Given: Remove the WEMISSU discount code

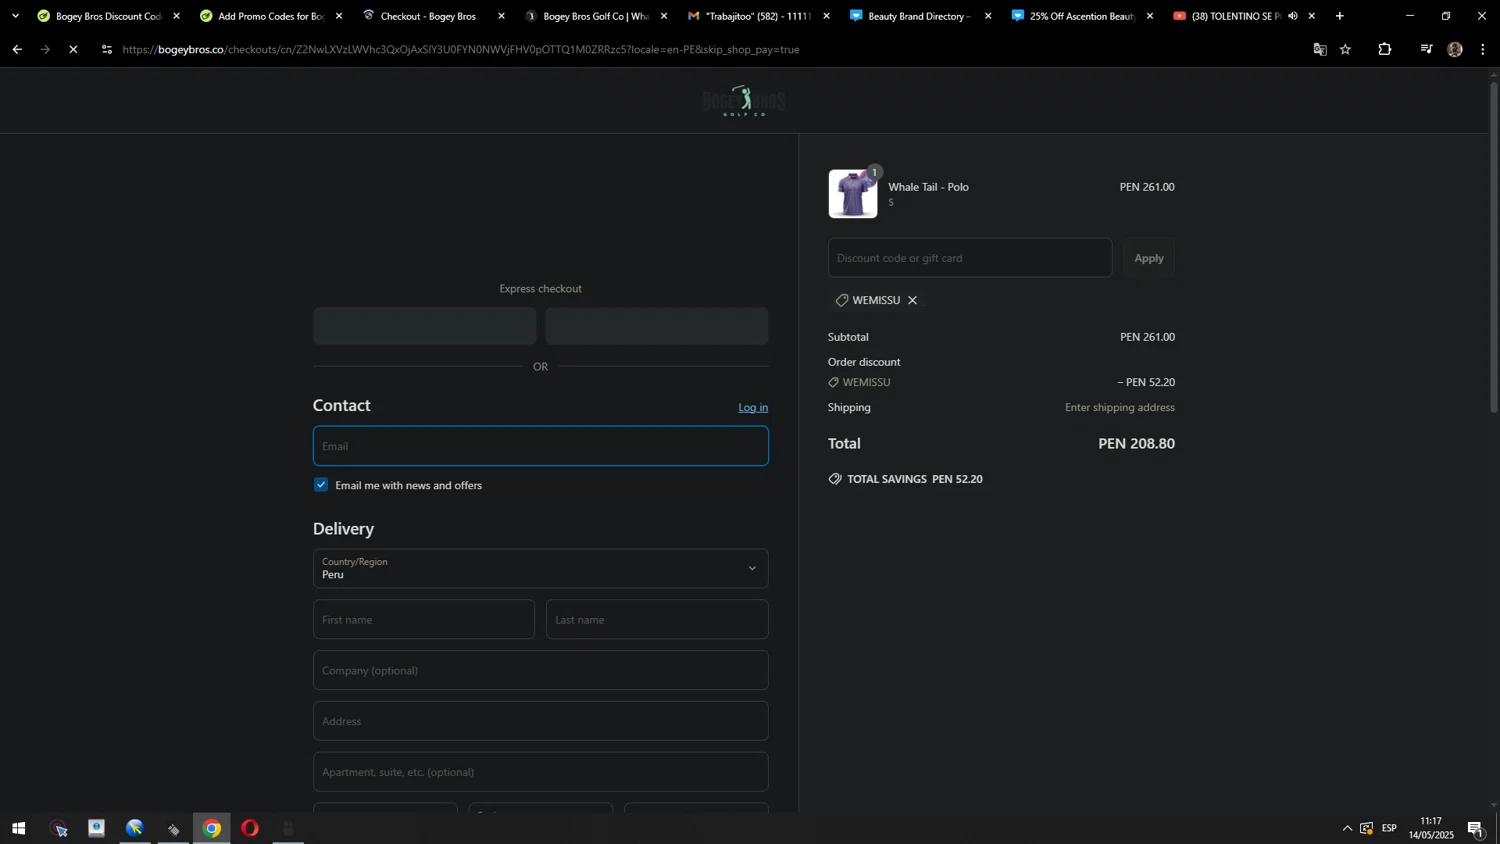Looking at the screenshot, I should point(912,300).
